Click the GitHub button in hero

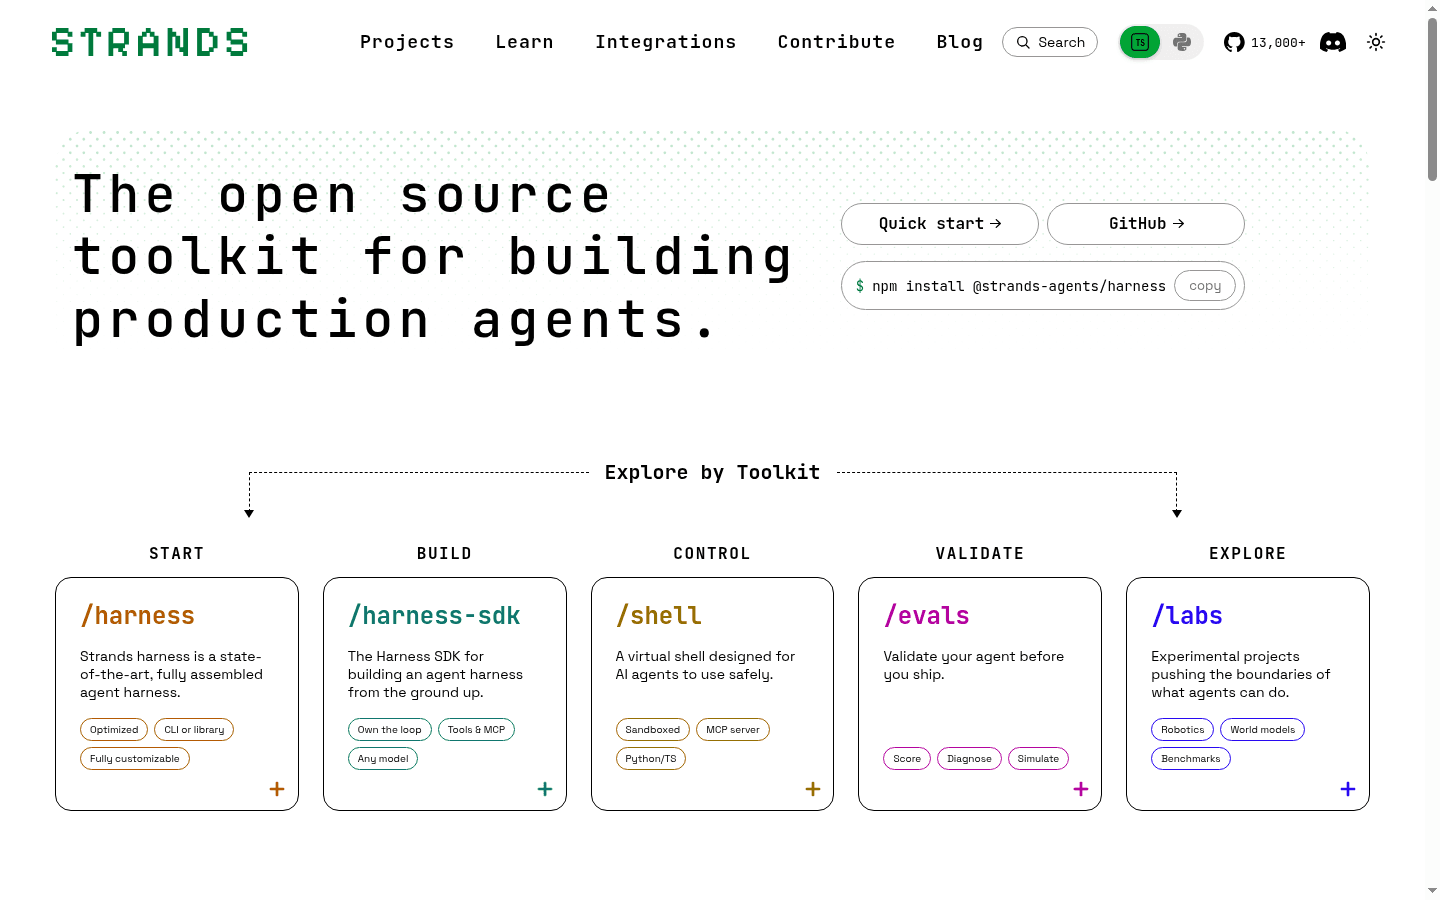[1146, 224]
